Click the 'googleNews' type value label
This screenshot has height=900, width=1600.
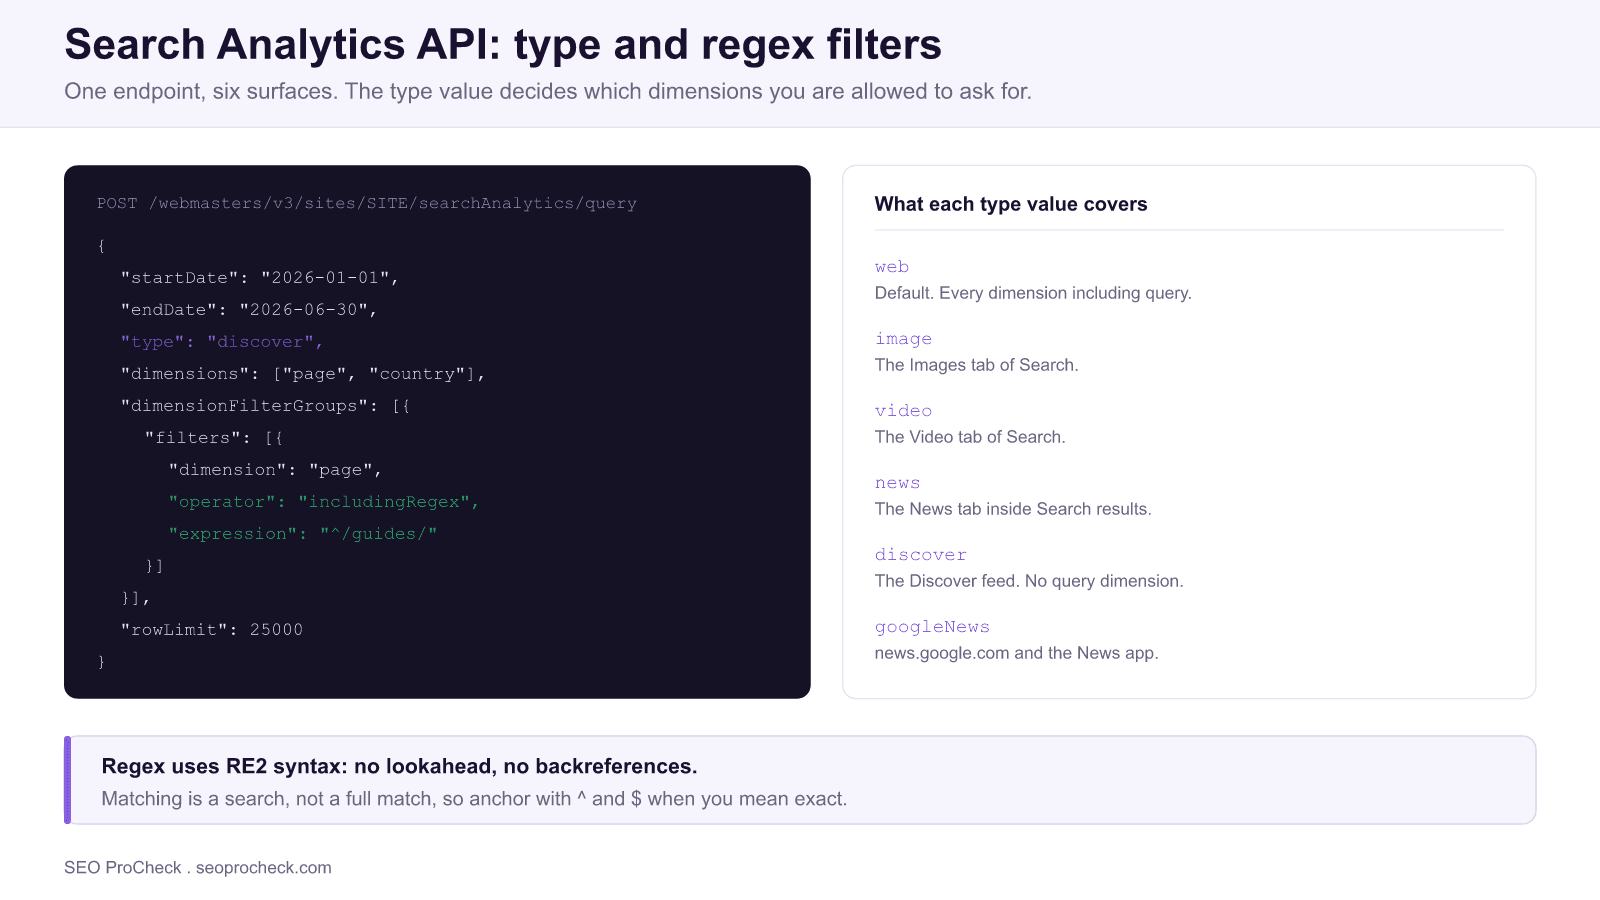point(932,627)
